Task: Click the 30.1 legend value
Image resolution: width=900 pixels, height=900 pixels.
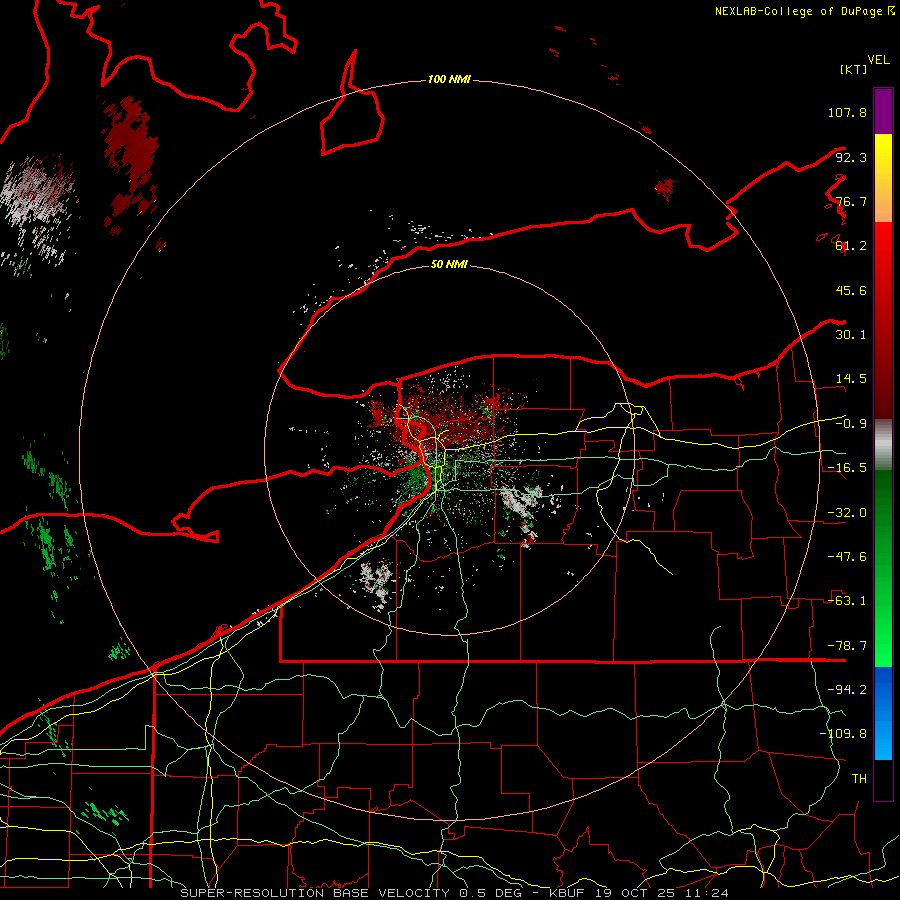Action: pyautogui.click(x=851, y=335)
